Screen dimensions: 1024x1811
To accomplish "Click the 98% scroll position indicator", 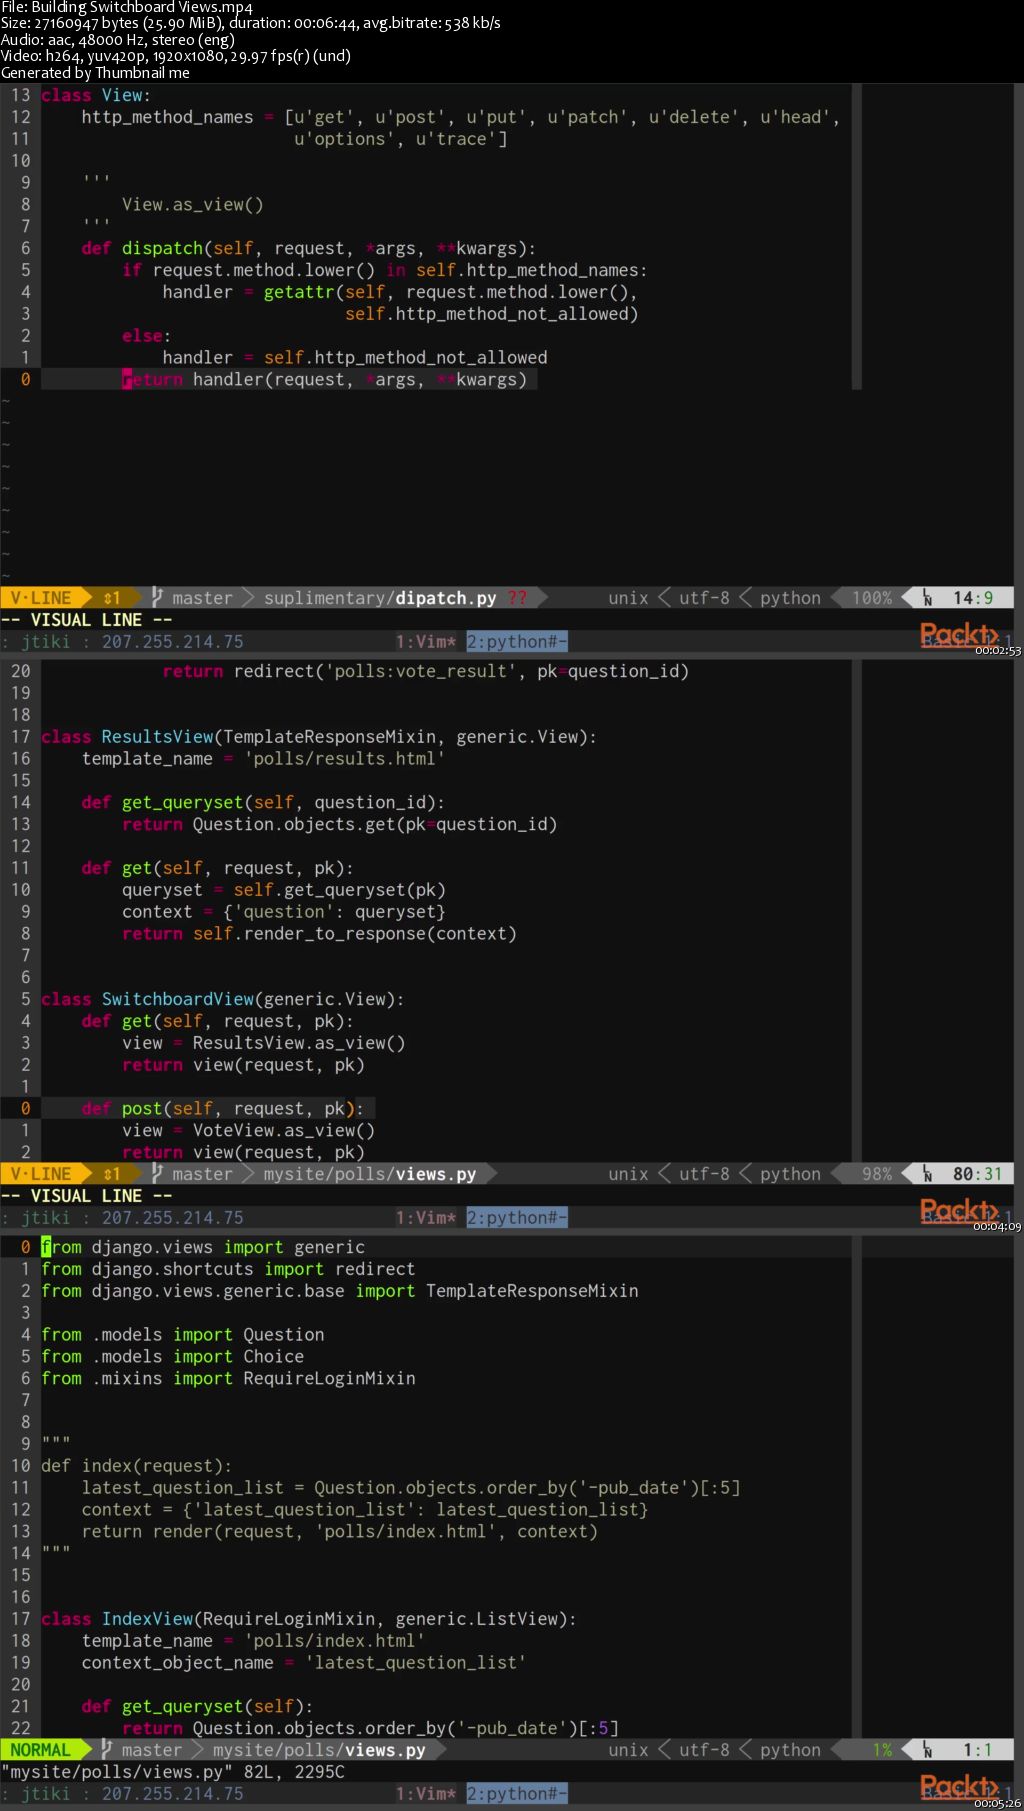I will 877,1174.
